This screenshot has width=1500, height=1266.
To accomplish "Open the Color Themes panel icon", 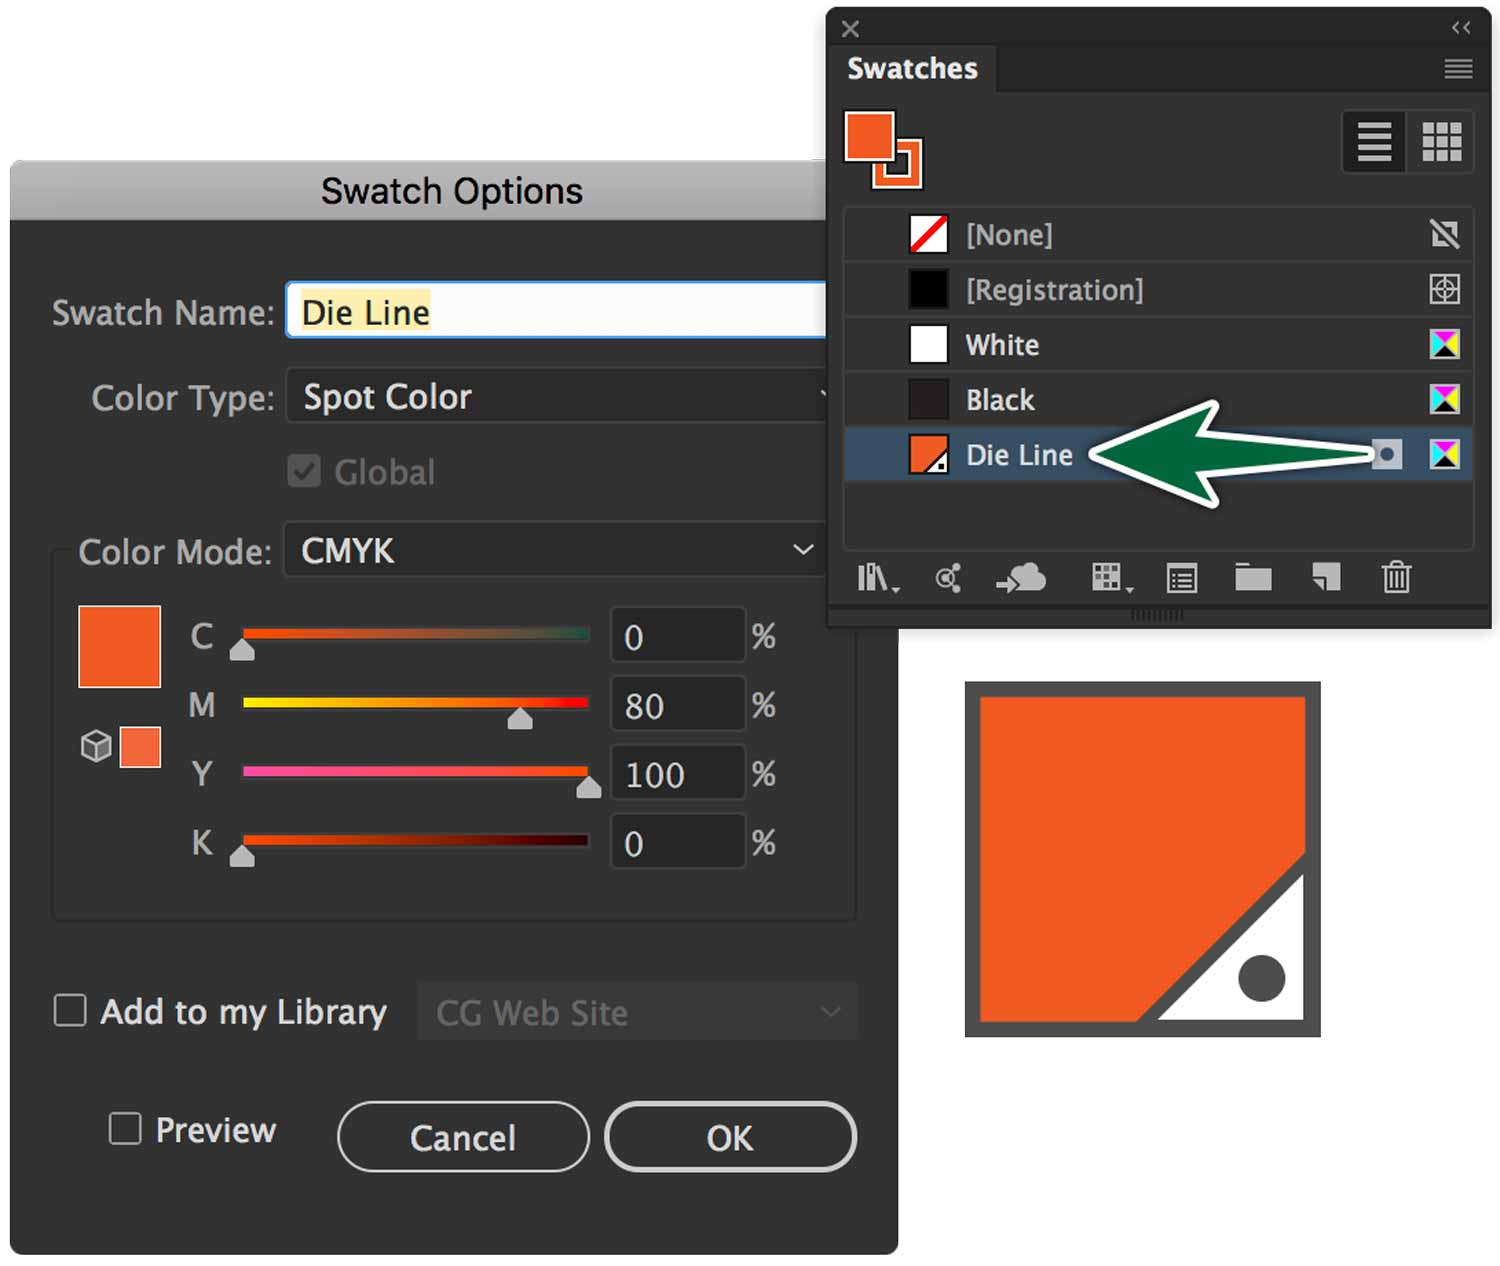I will tap(948, 578).
